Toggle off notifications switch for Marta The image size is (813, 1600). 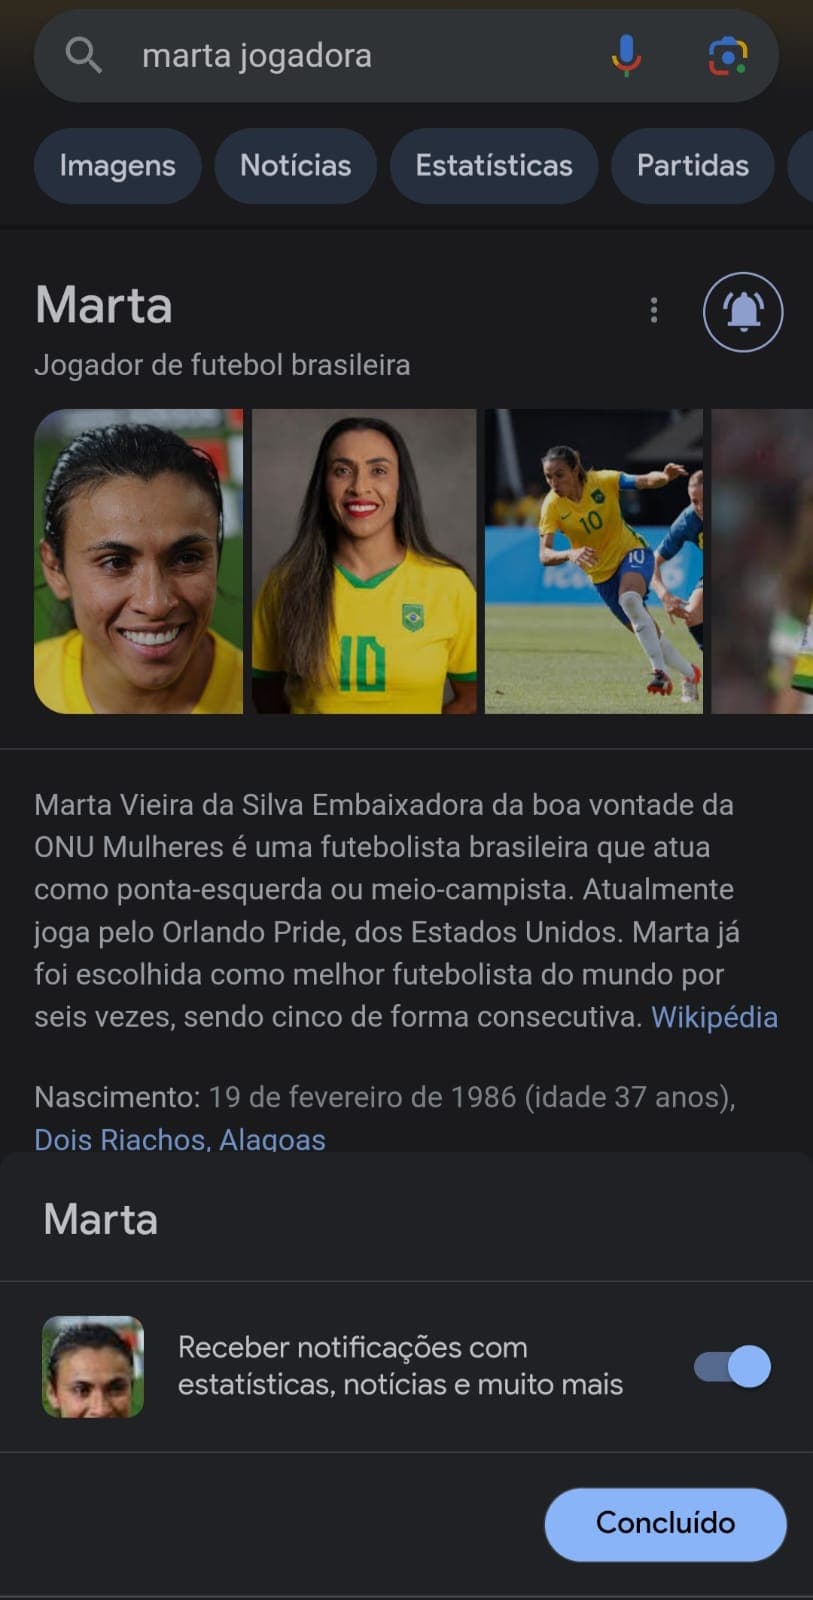pos(733,1366)
